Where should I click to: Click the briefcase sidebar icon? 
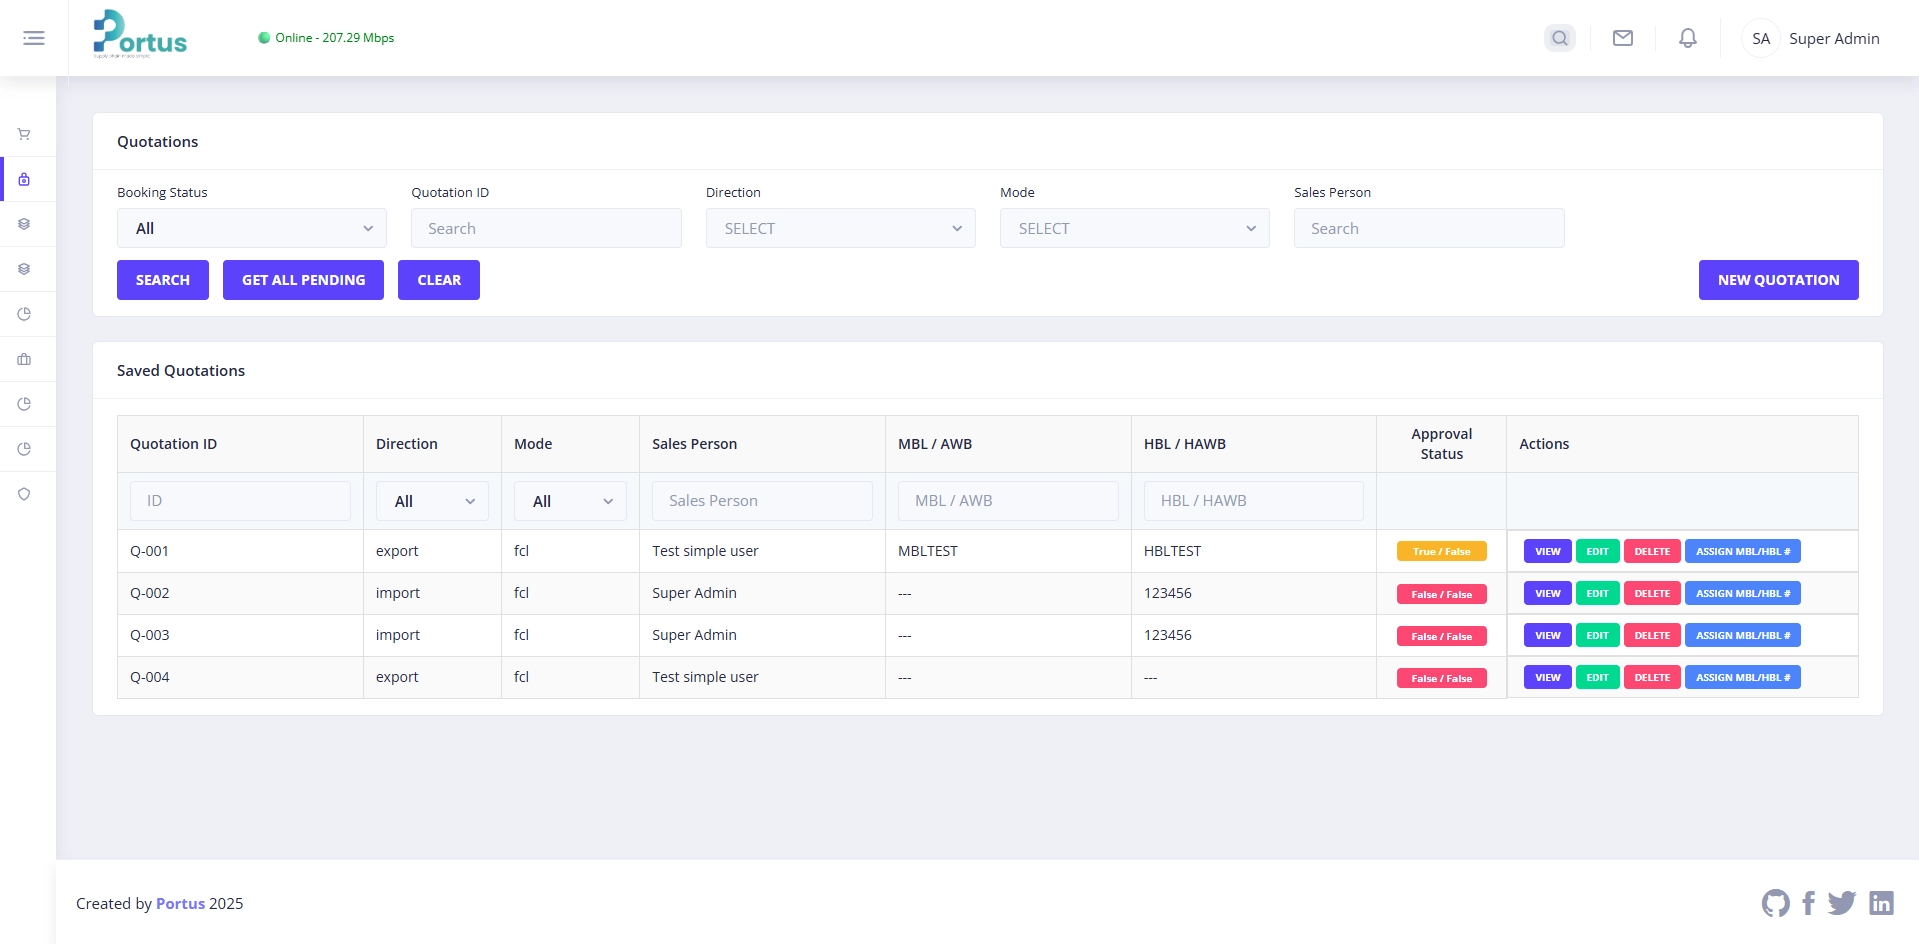pyautogui.click(x=24, y=359)
